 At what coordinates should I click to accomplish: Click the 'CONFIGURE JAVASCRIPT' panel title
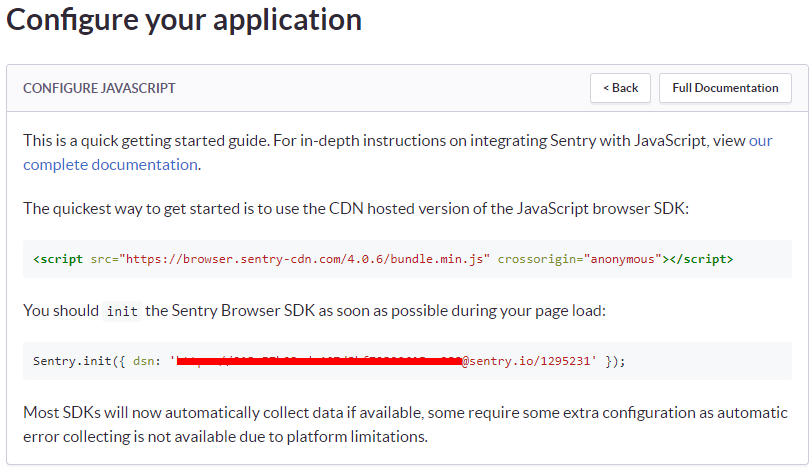(99, 88)
